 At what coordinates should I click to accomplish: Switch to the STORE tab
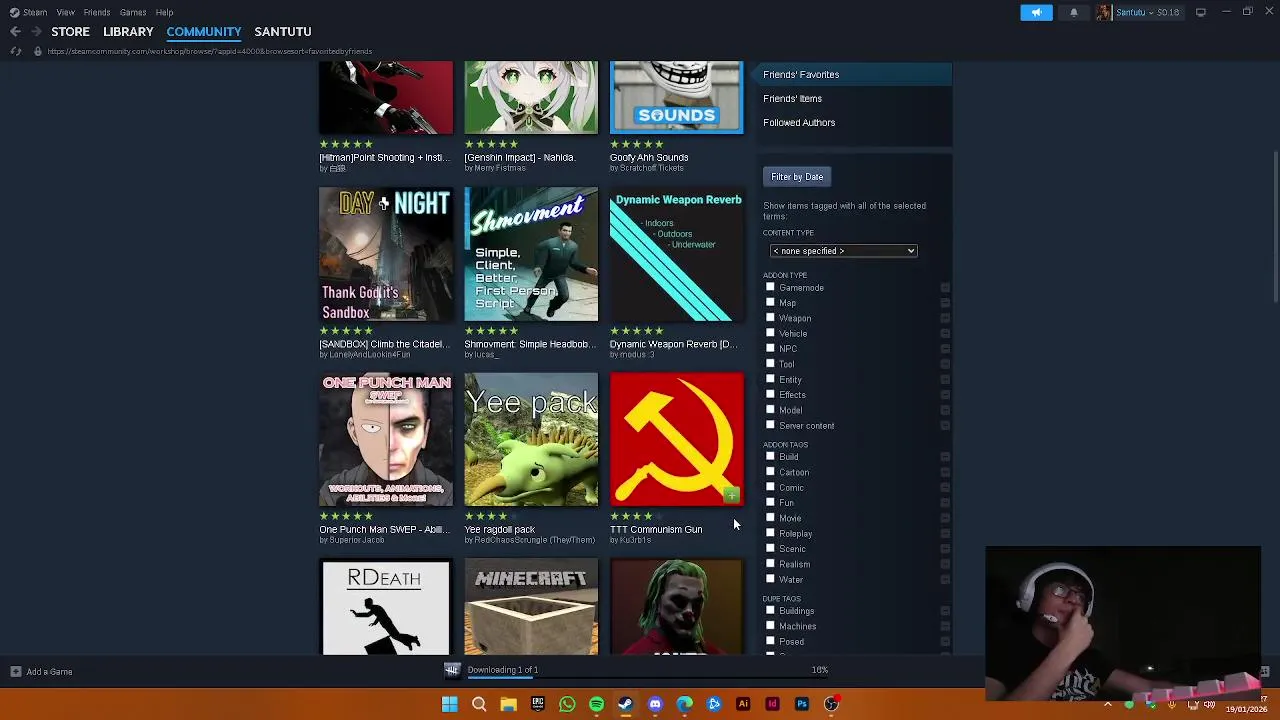tap(70, 32)
